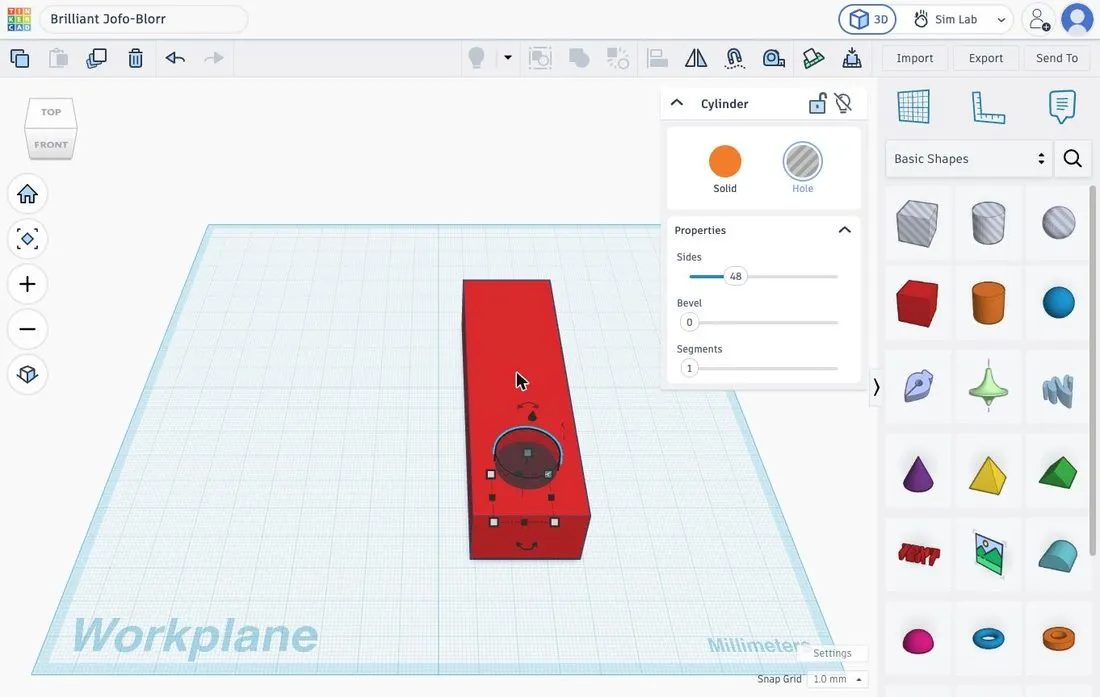The height and width of the screenshot is (697, 1100).
Task: Select the Ruler tool icon
Action: 988,107
